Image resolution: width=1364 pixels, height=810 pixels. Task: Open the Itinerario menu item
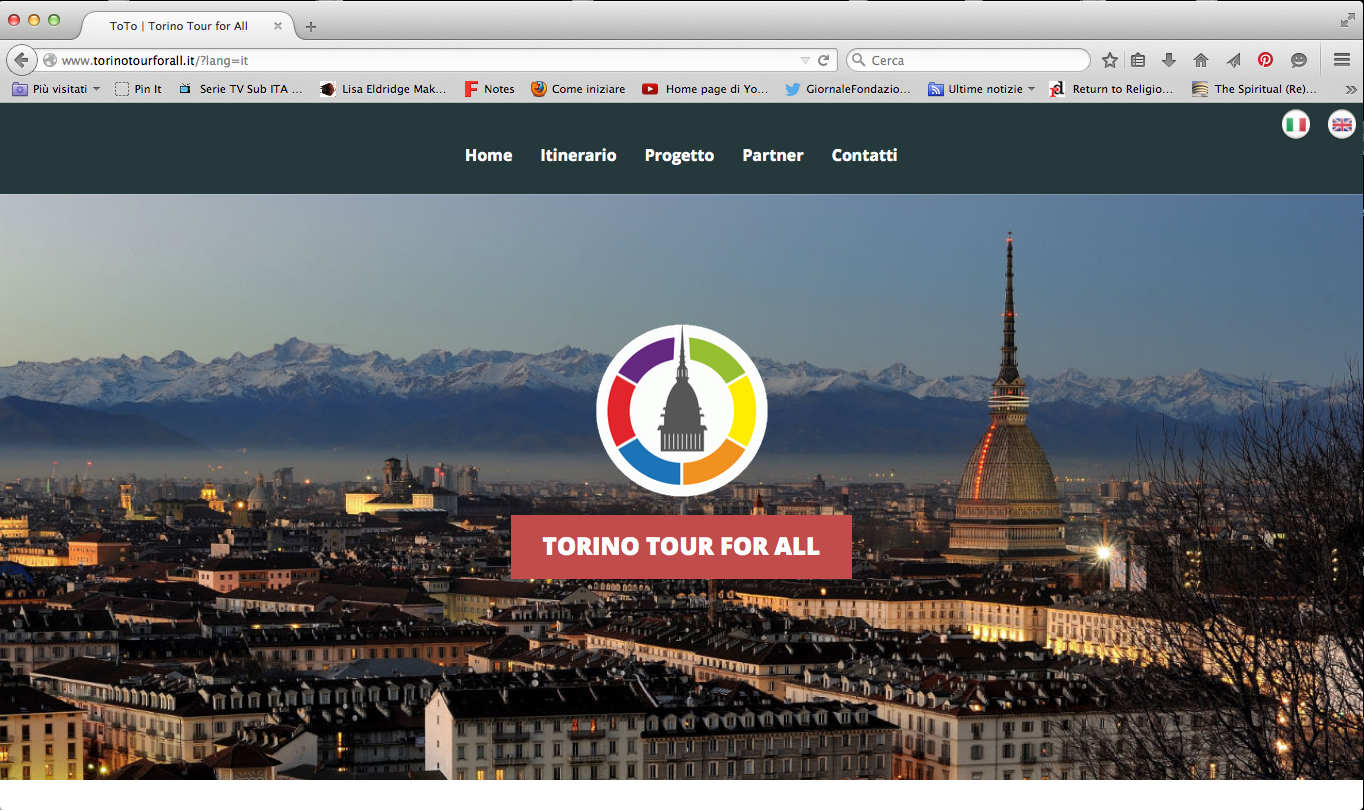pyautogui.click(x=578, y=155)
